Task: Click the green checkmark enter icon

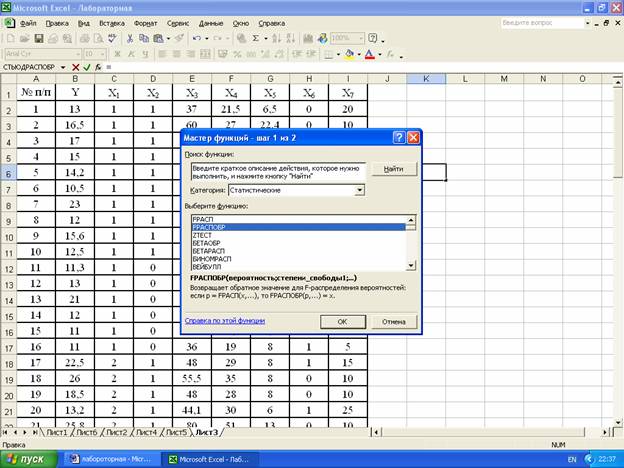Action: pyautogui.click(x=86, y=67)
